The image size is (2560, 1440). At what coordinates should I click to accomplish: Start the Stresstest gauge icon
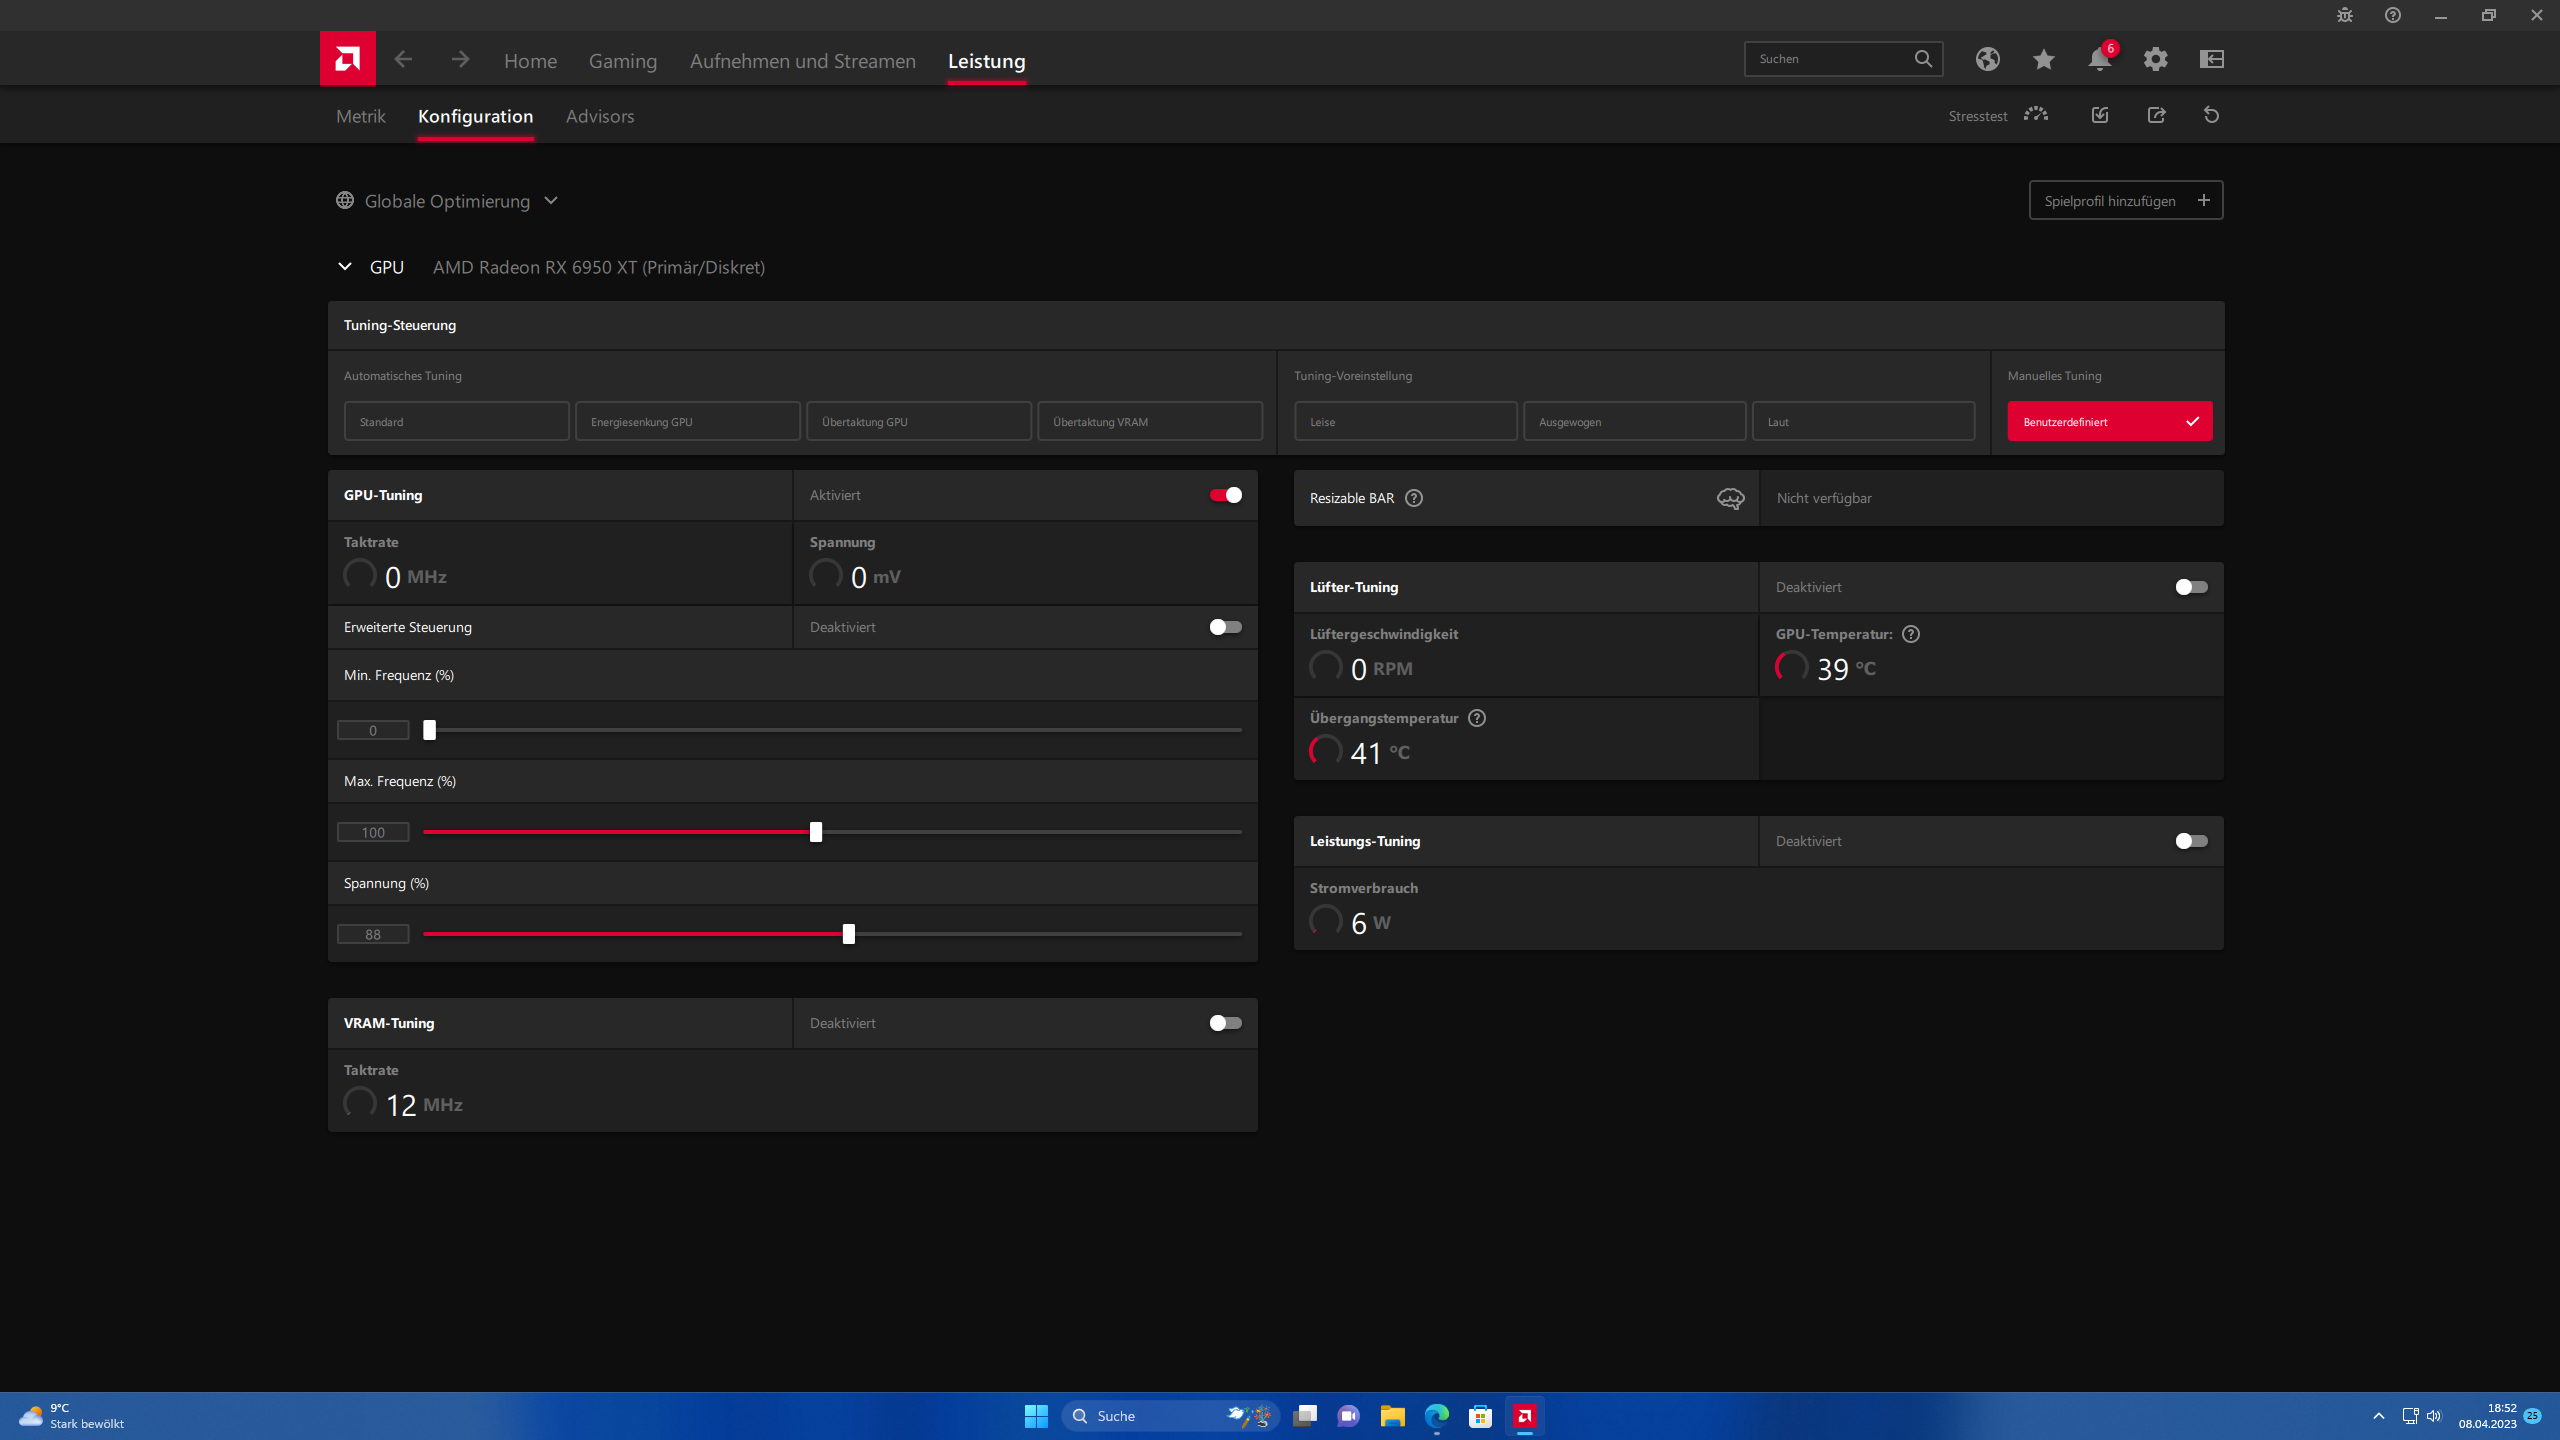click(x=2035, y=115)
